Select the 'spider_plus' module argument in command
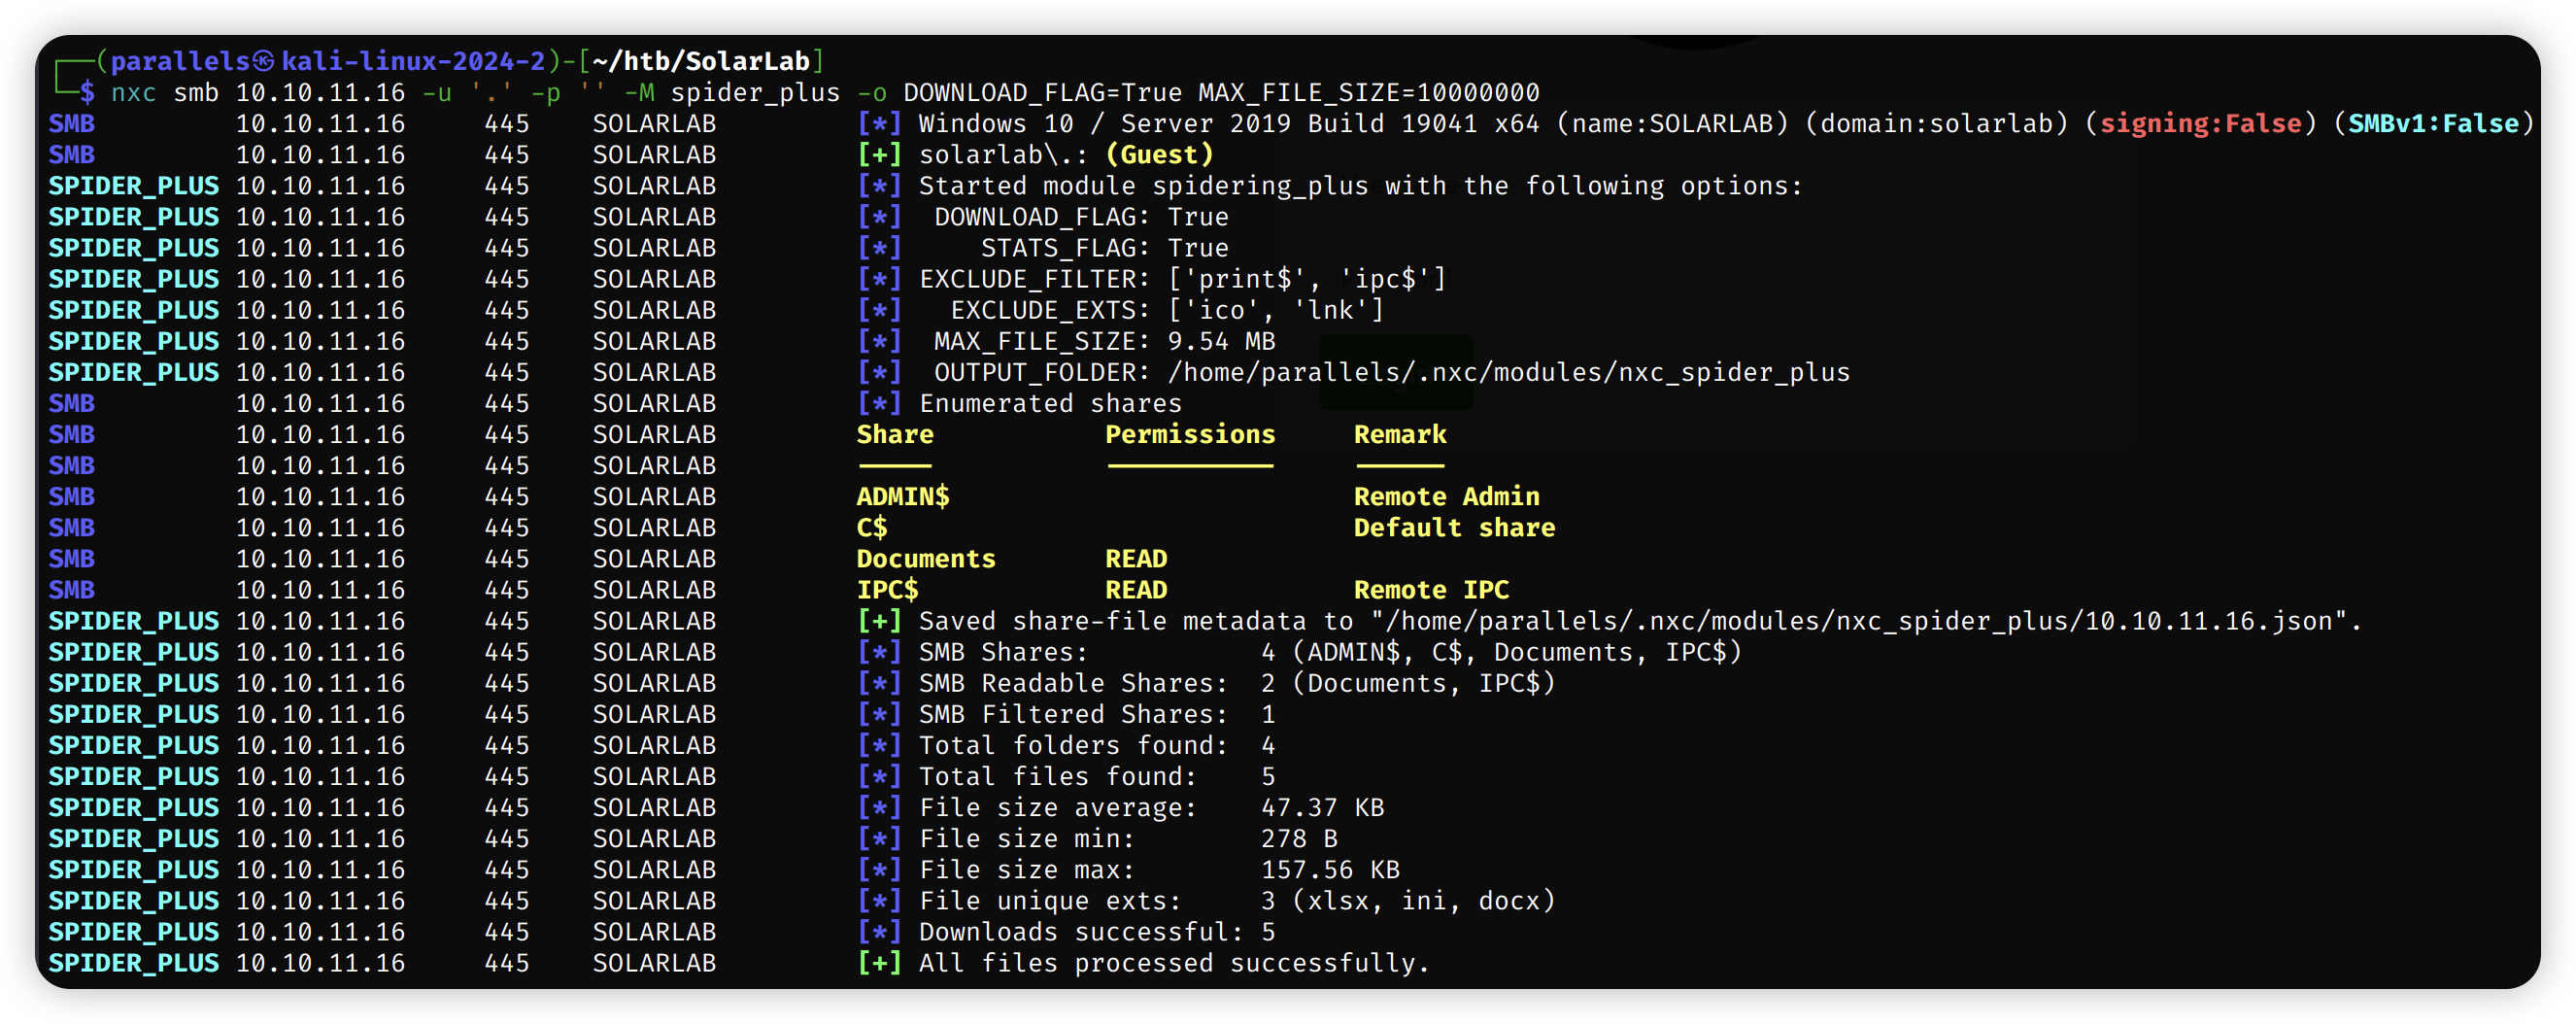 pyautogui.click(x=755, y=92)
